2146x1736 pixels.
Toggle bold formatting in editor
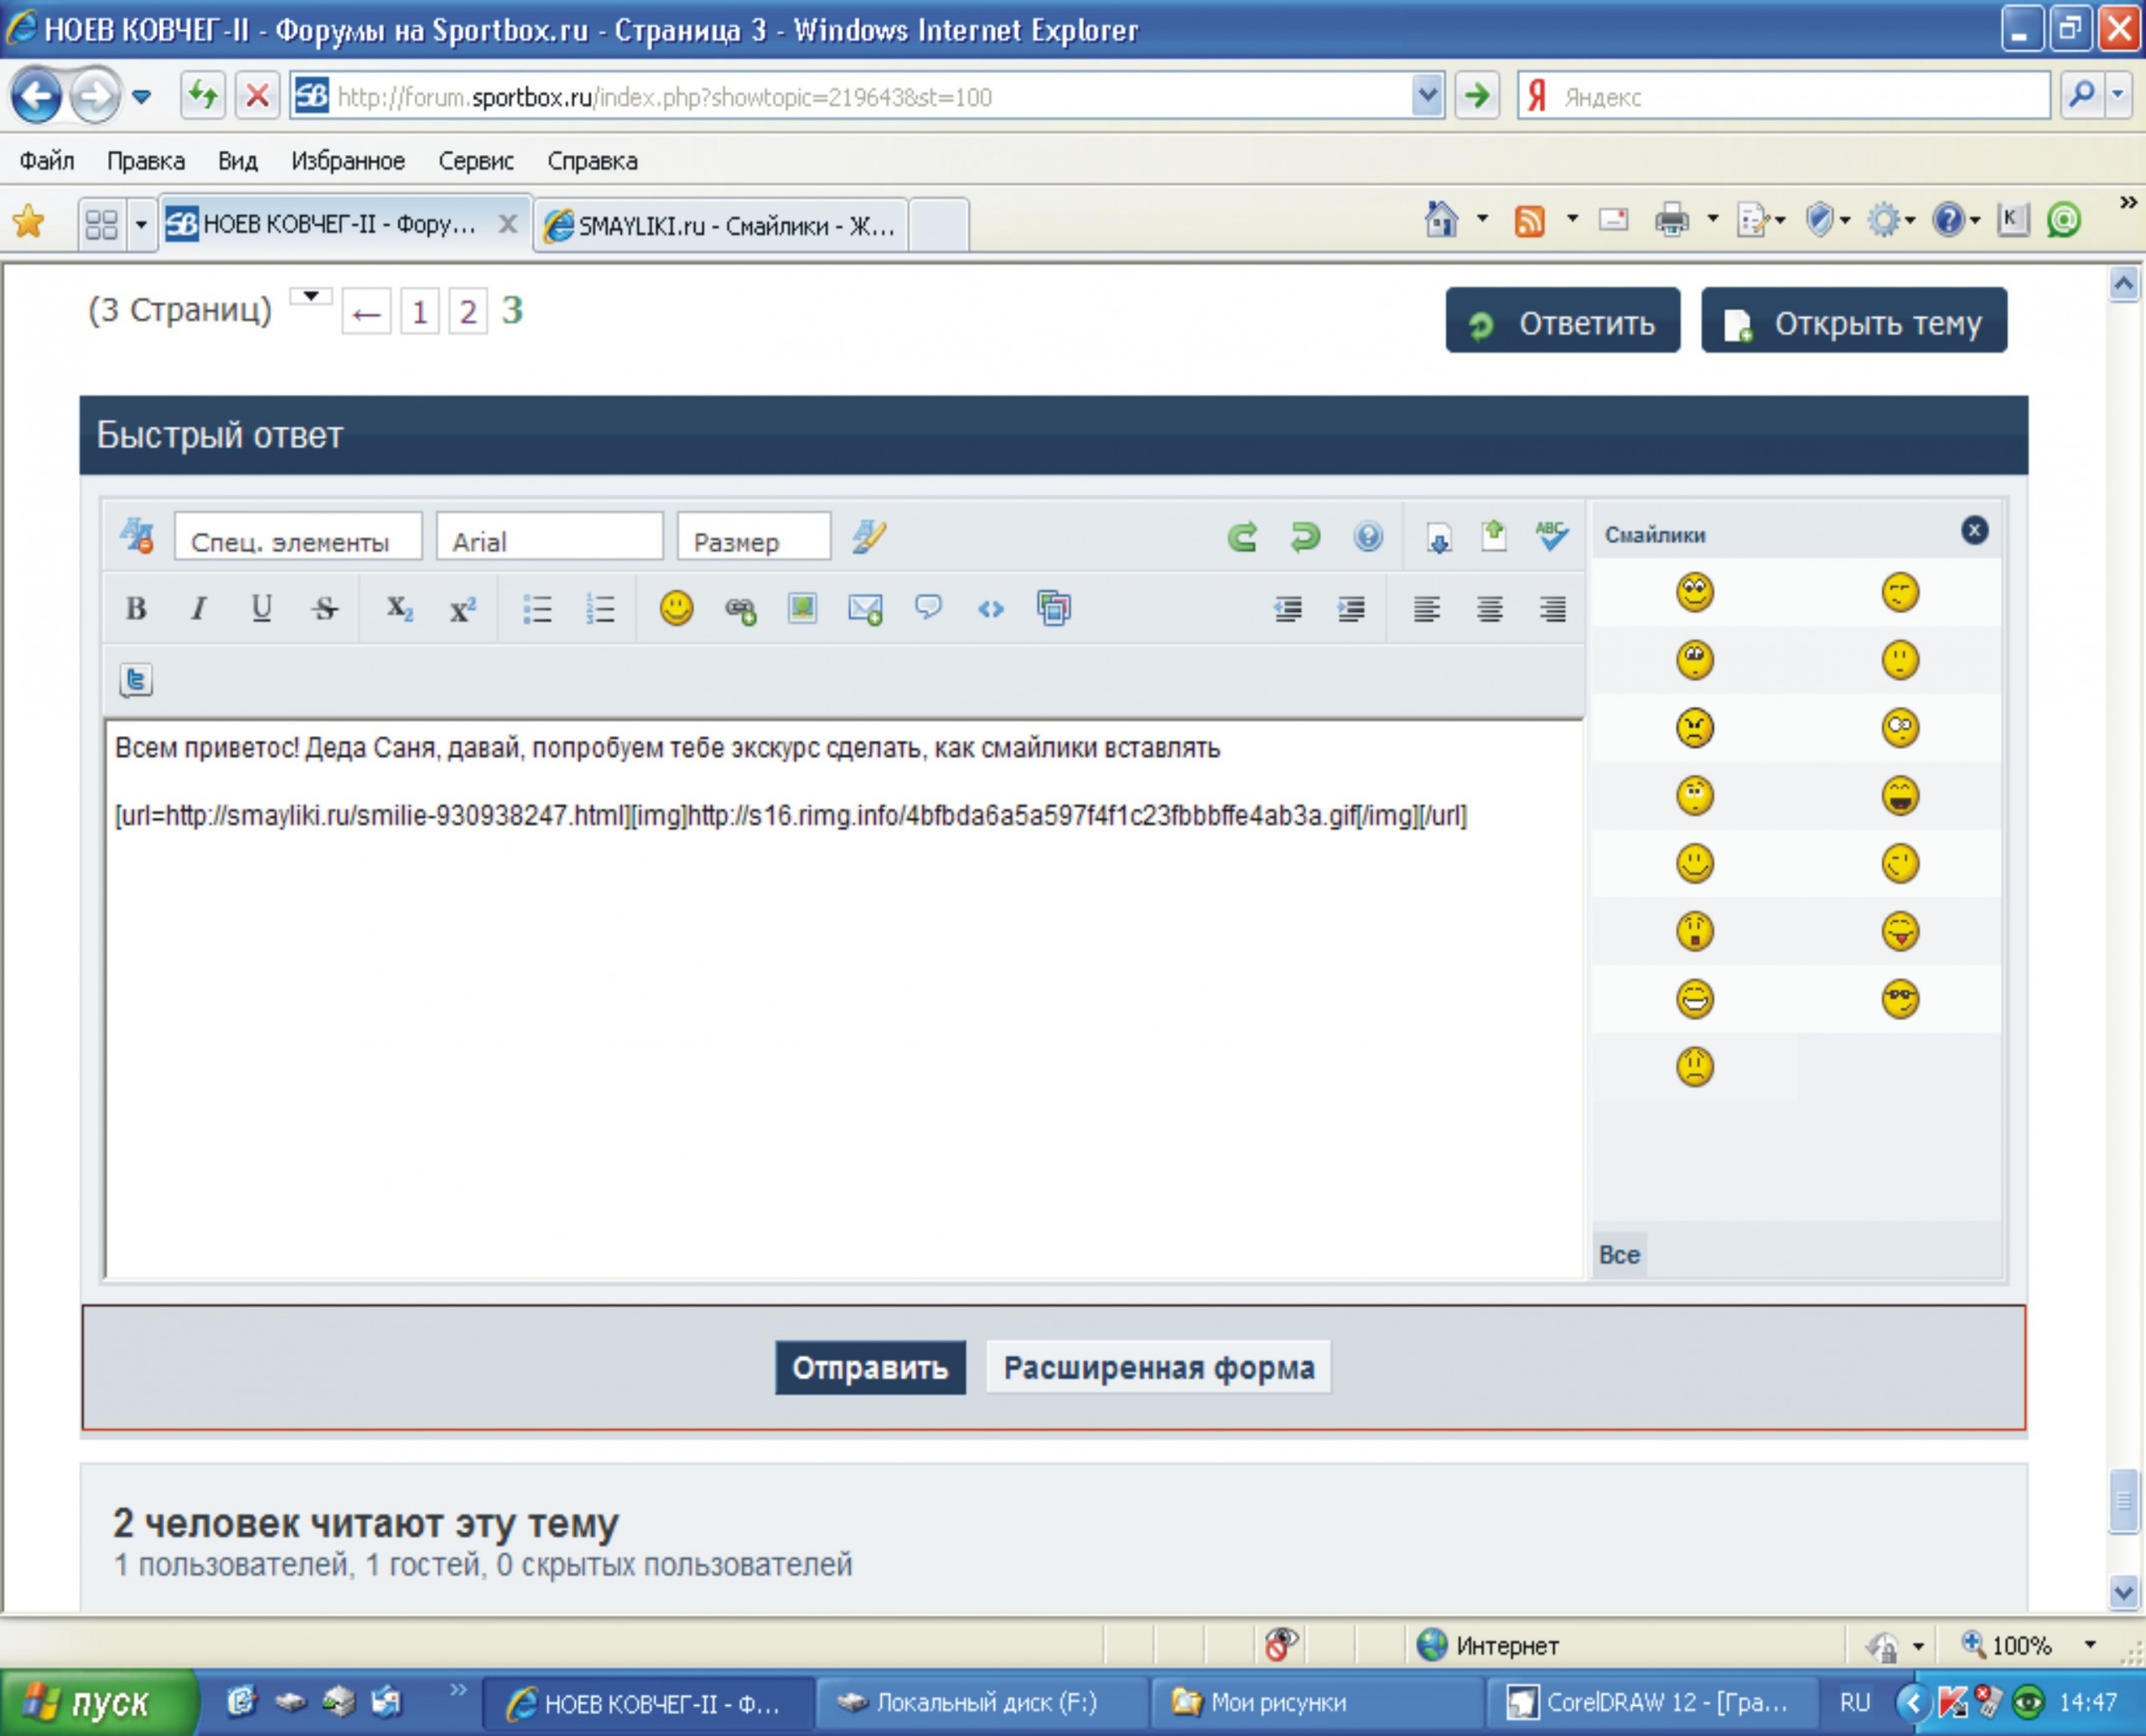click(136, 608)
